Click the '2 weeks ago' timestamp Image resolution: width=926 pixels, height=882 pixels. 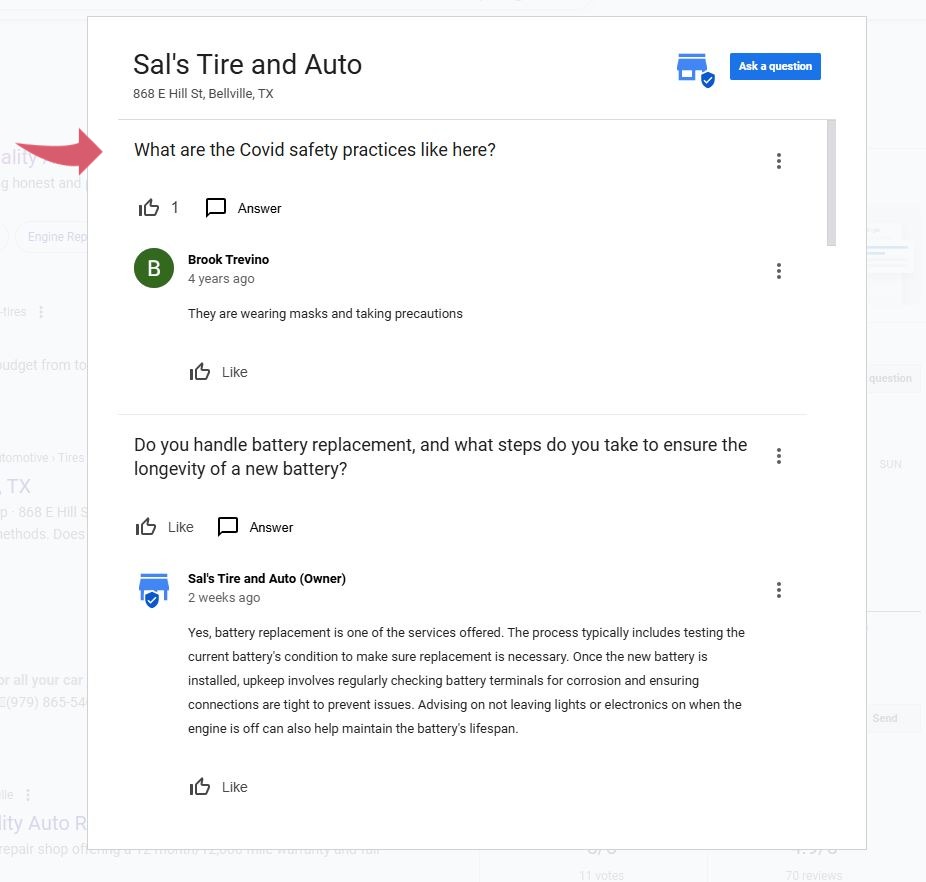(224, 598)
